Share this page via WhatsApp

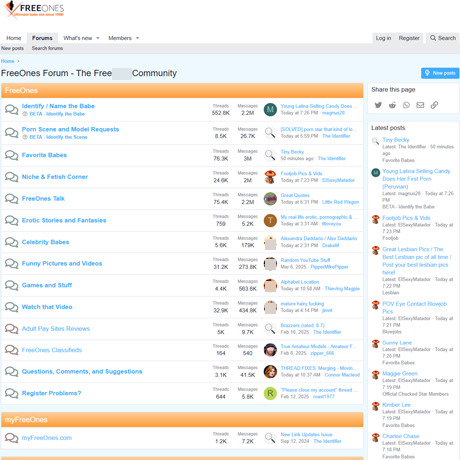tap(406, 105)
